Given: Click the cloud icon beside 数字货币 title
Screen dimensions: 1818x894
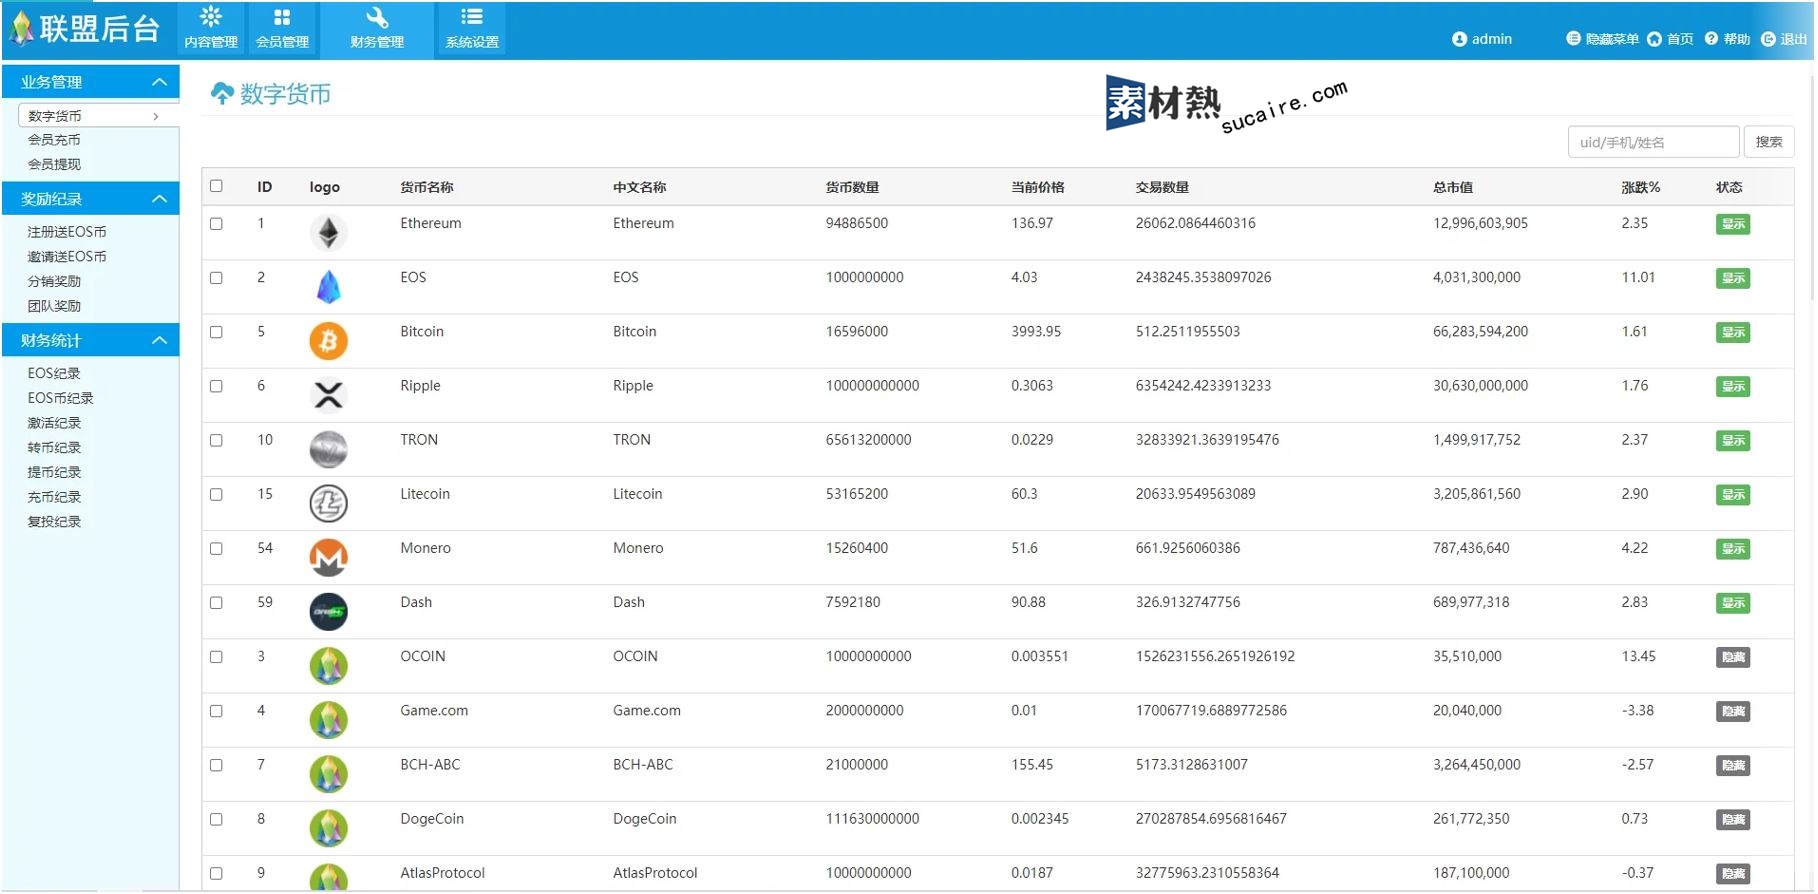Looking at the screenshot, I should [222, 94].
